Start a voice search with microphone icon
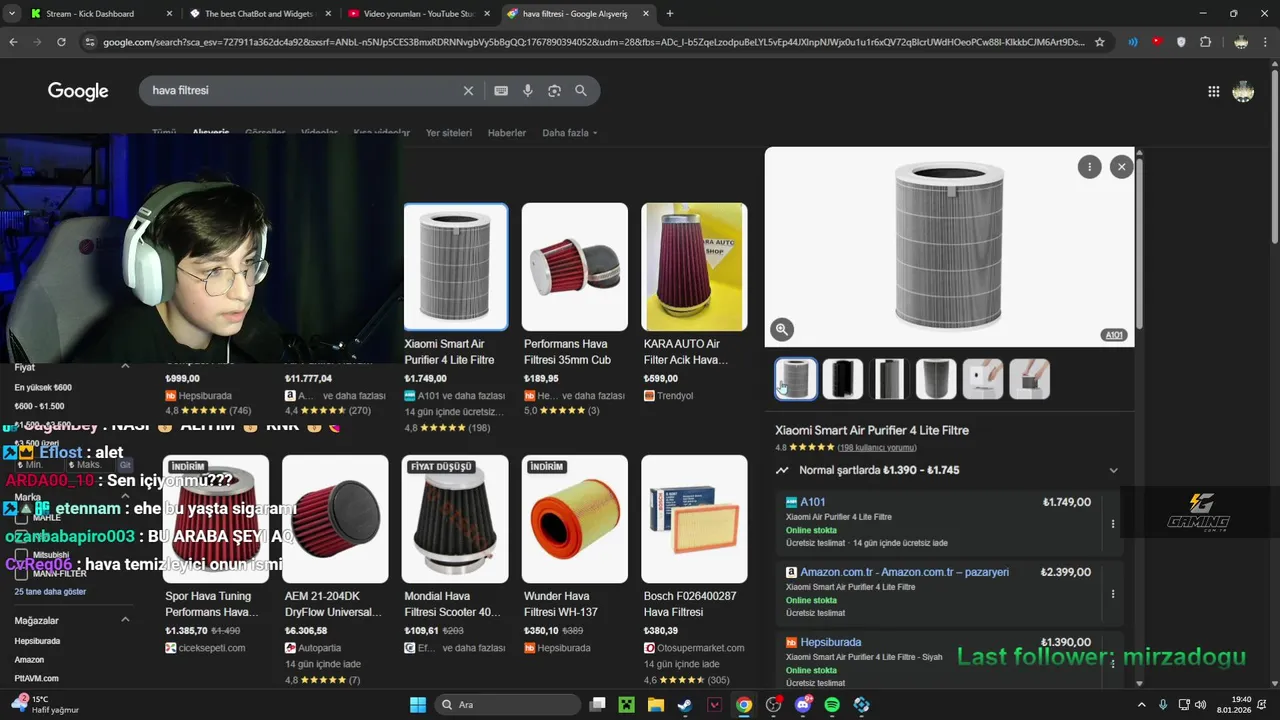This screenshot has width=1280, height=720. (528, 91)
